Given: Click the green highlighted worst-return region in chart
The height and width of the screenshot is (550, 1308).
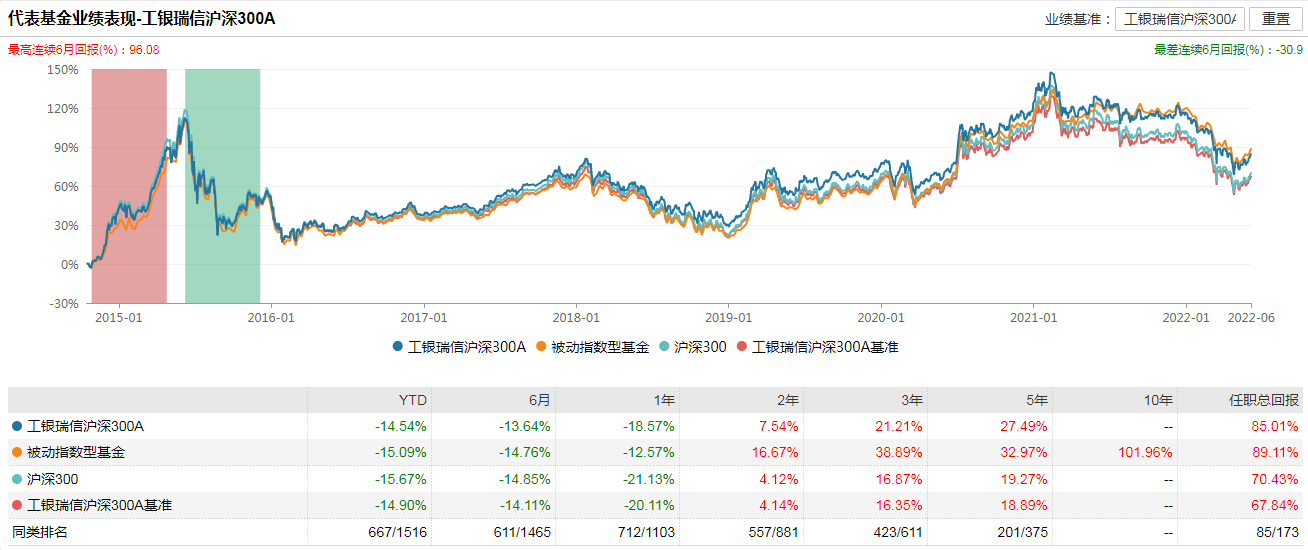Looking at the screenshot, I should tap(222, 185).
